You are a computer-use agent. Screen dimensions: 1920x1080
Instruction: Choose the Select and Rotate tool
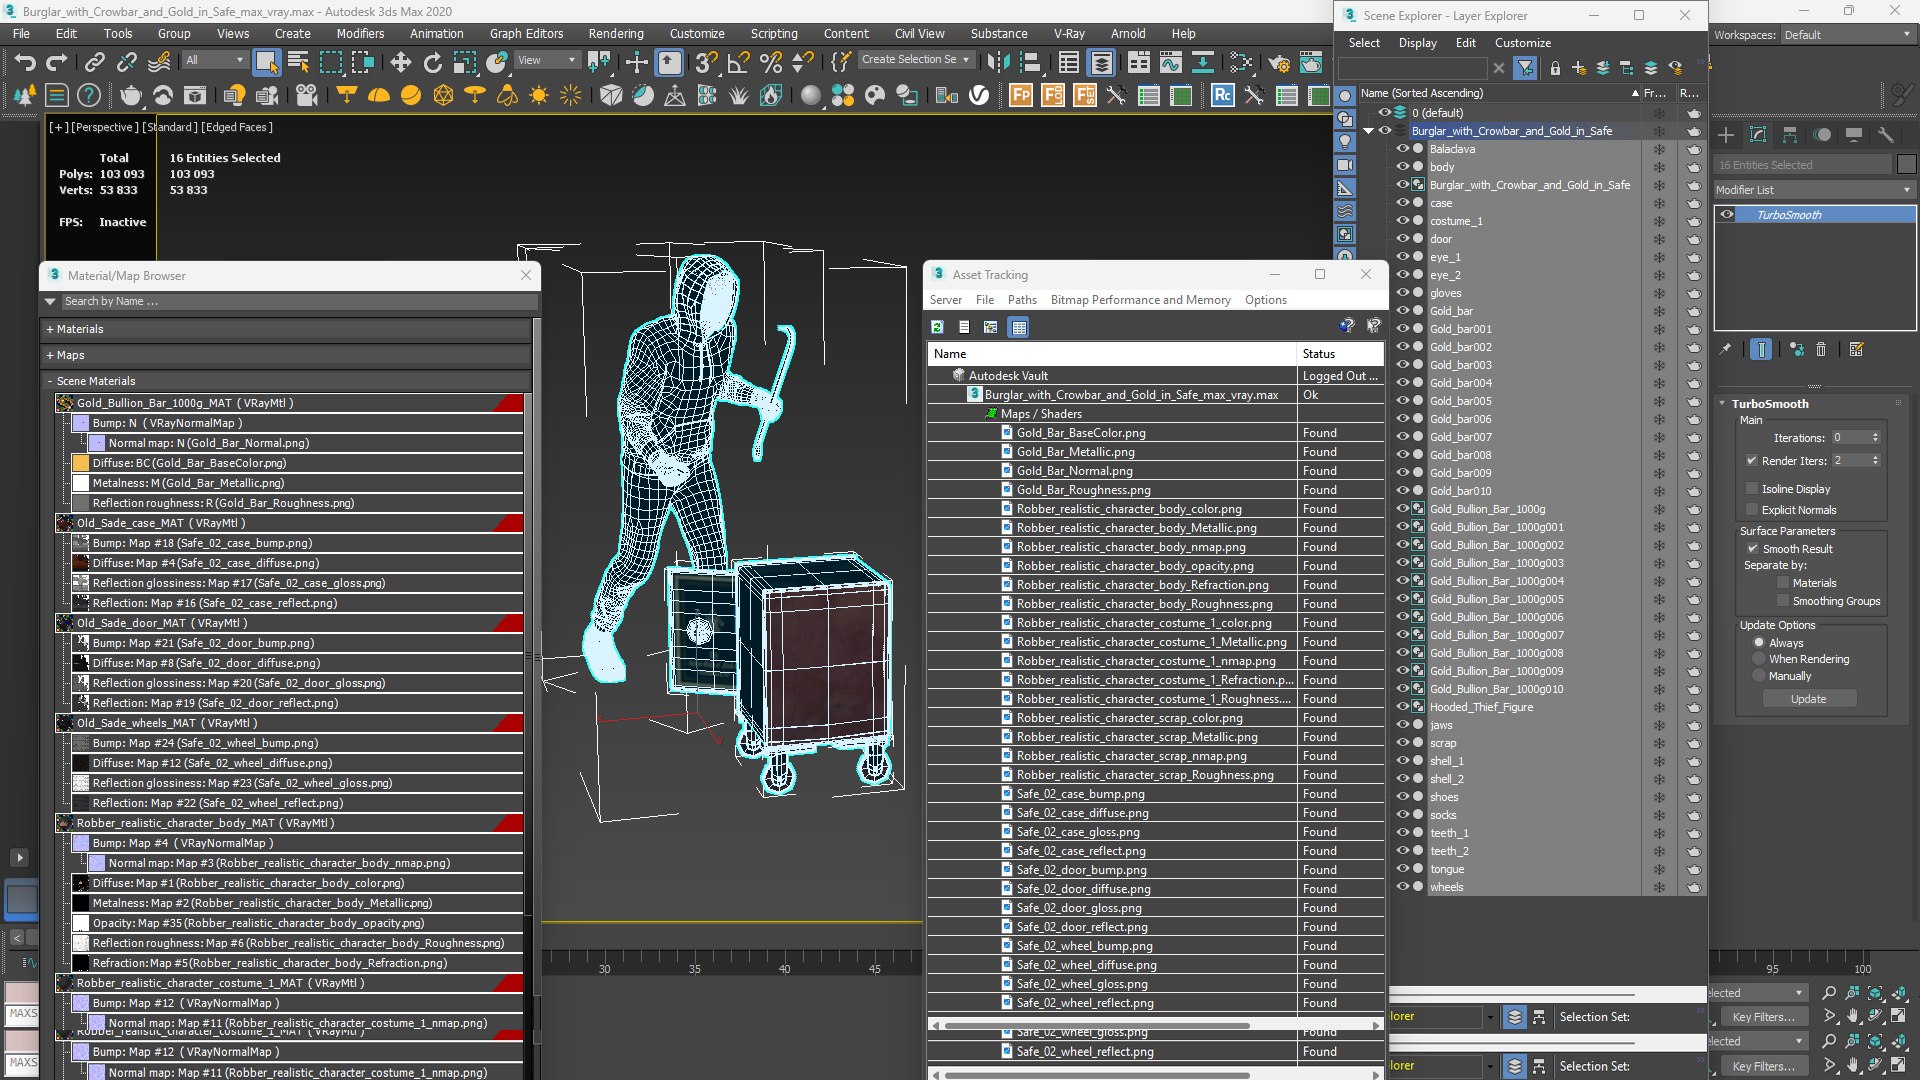click(x=433, y=63)
